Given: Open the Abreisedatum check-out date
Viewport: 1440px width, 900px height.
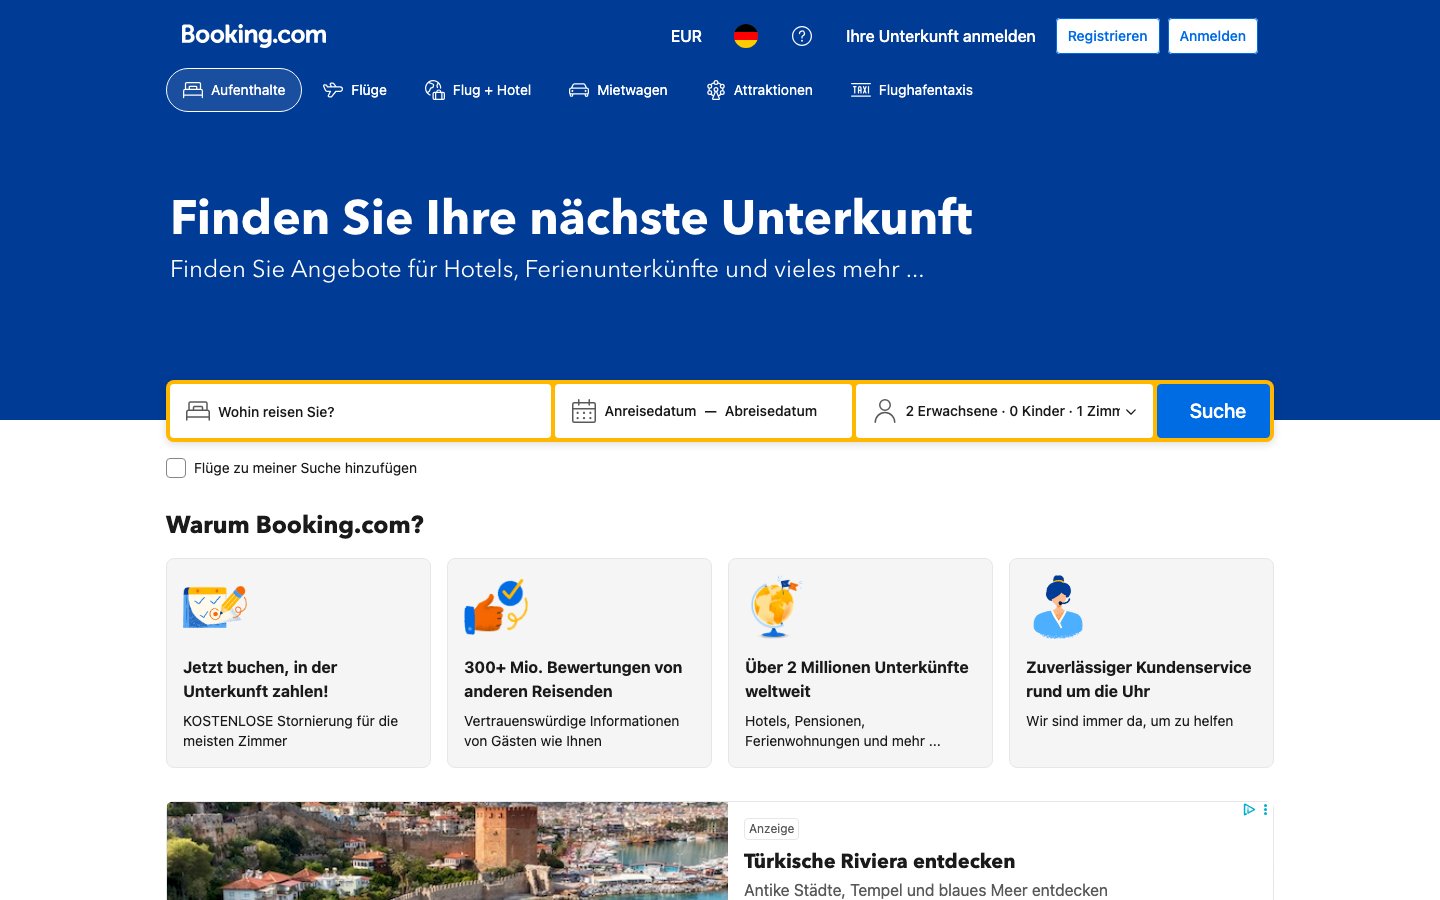Looking at the screenshot, I should pos(771,411).
